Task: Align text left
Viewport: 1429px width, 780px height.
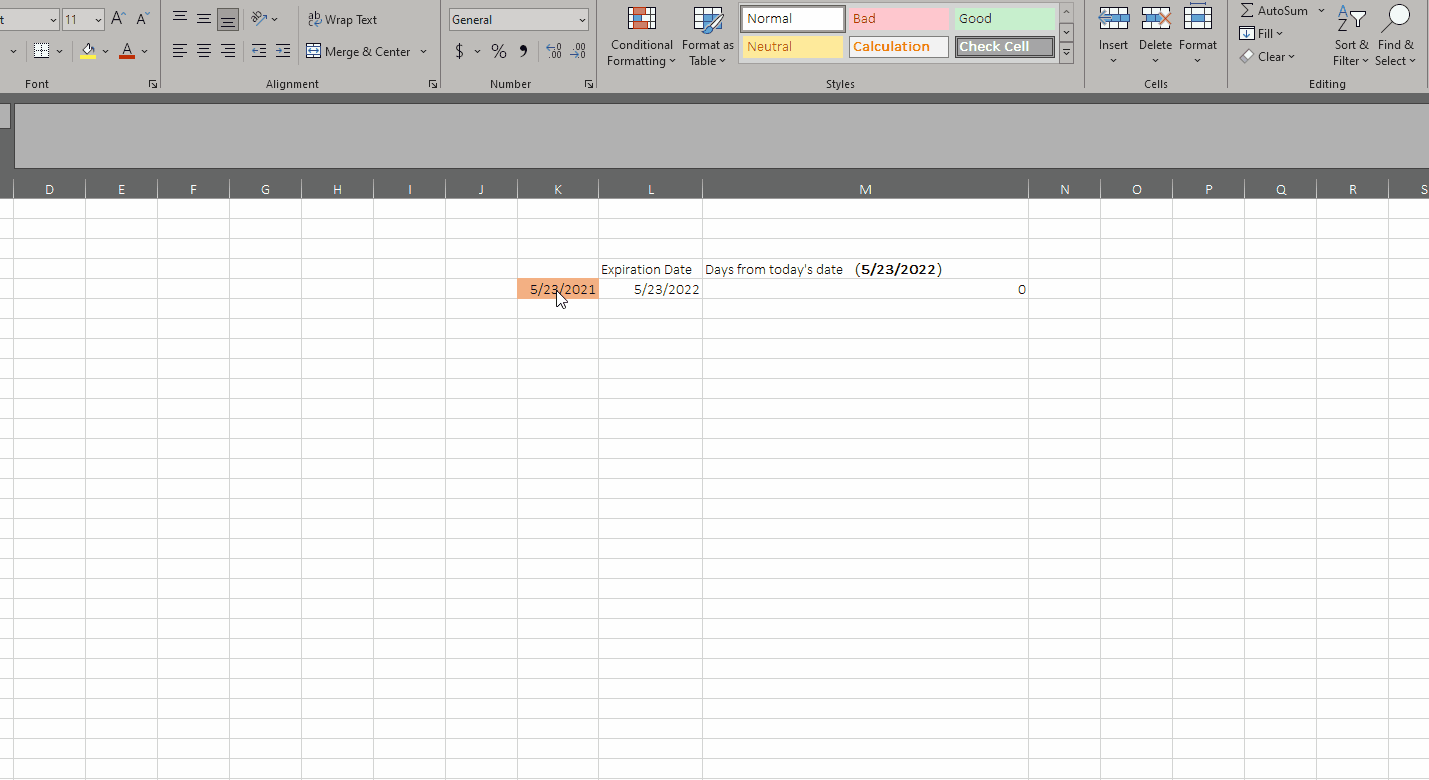Action: [180, 51]
